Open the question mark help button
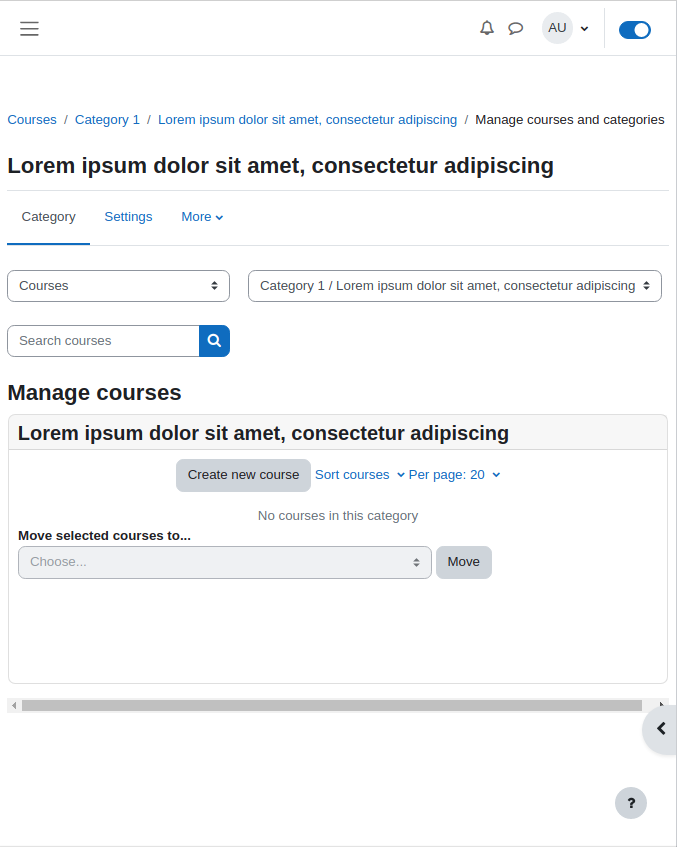 (x=631, y=803)
